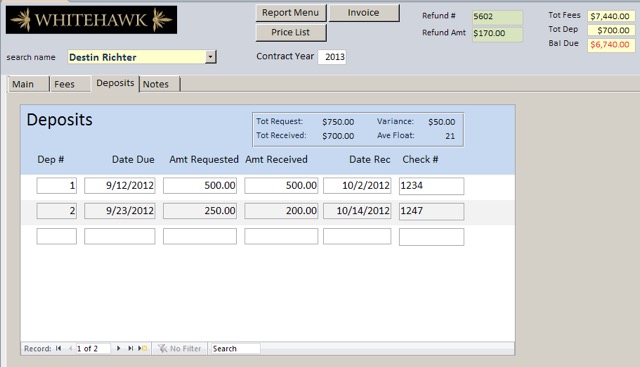Click the Amt Received column header
The width and height of the screenshot is (640, 367).
276,160
